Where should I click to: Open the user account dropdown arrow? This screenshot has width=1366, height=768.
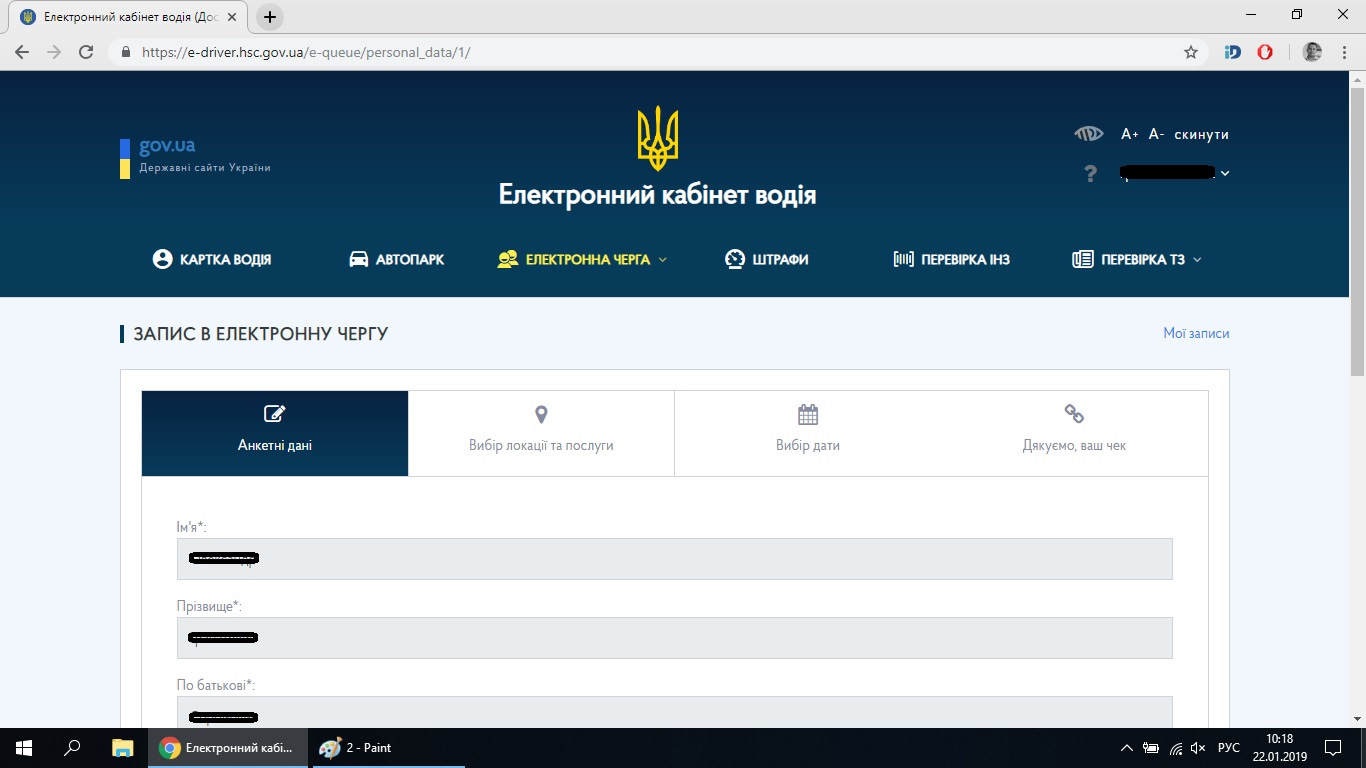(1226, 173)
